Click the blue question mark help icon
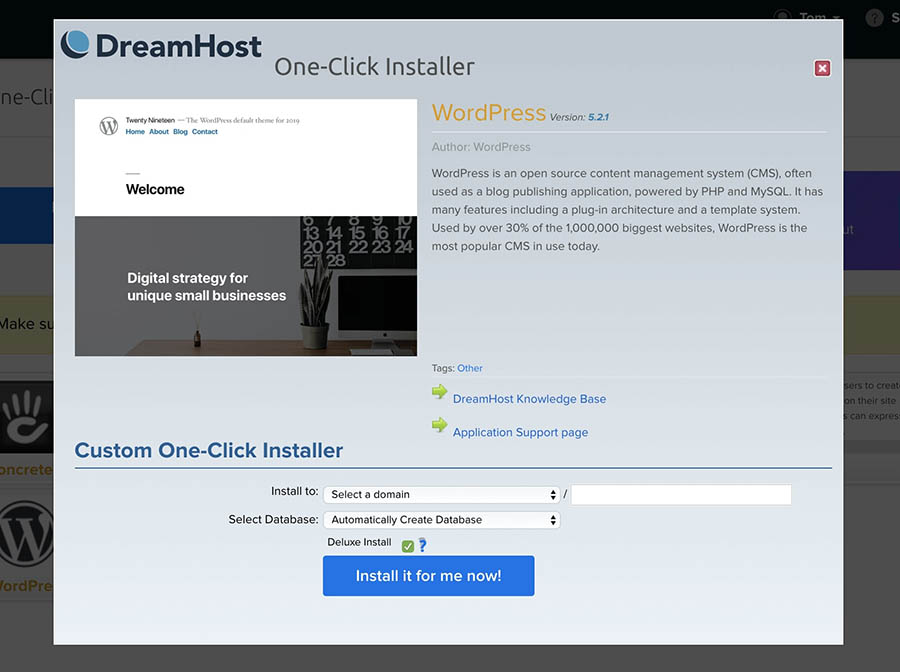The width and height of the screenshot is (900, 672). coord(422,545)
